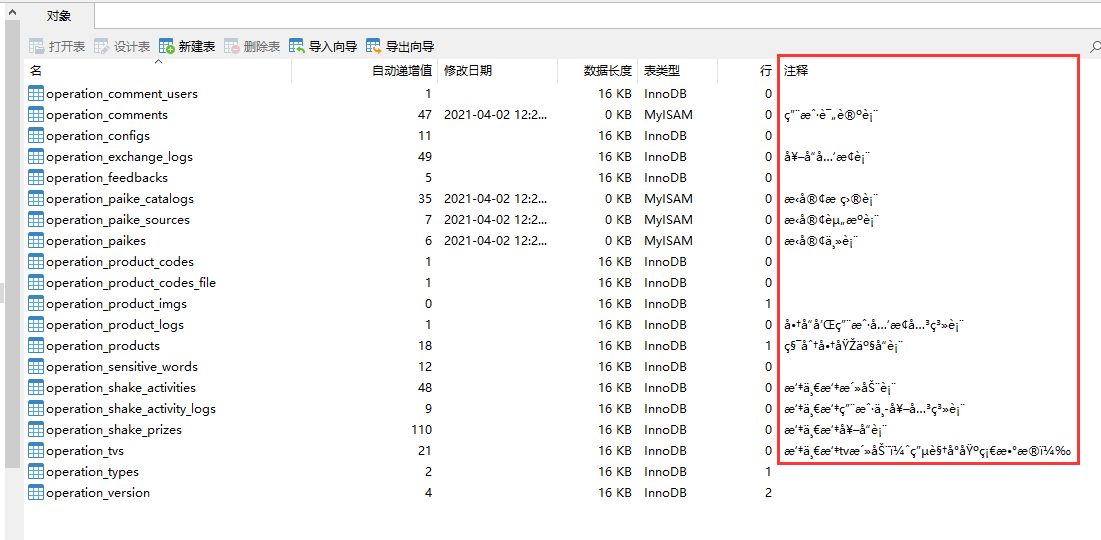Click the operation_feedbacks table name
Image resolution: width=1101 pixels, height=540 pixels.
107,178
